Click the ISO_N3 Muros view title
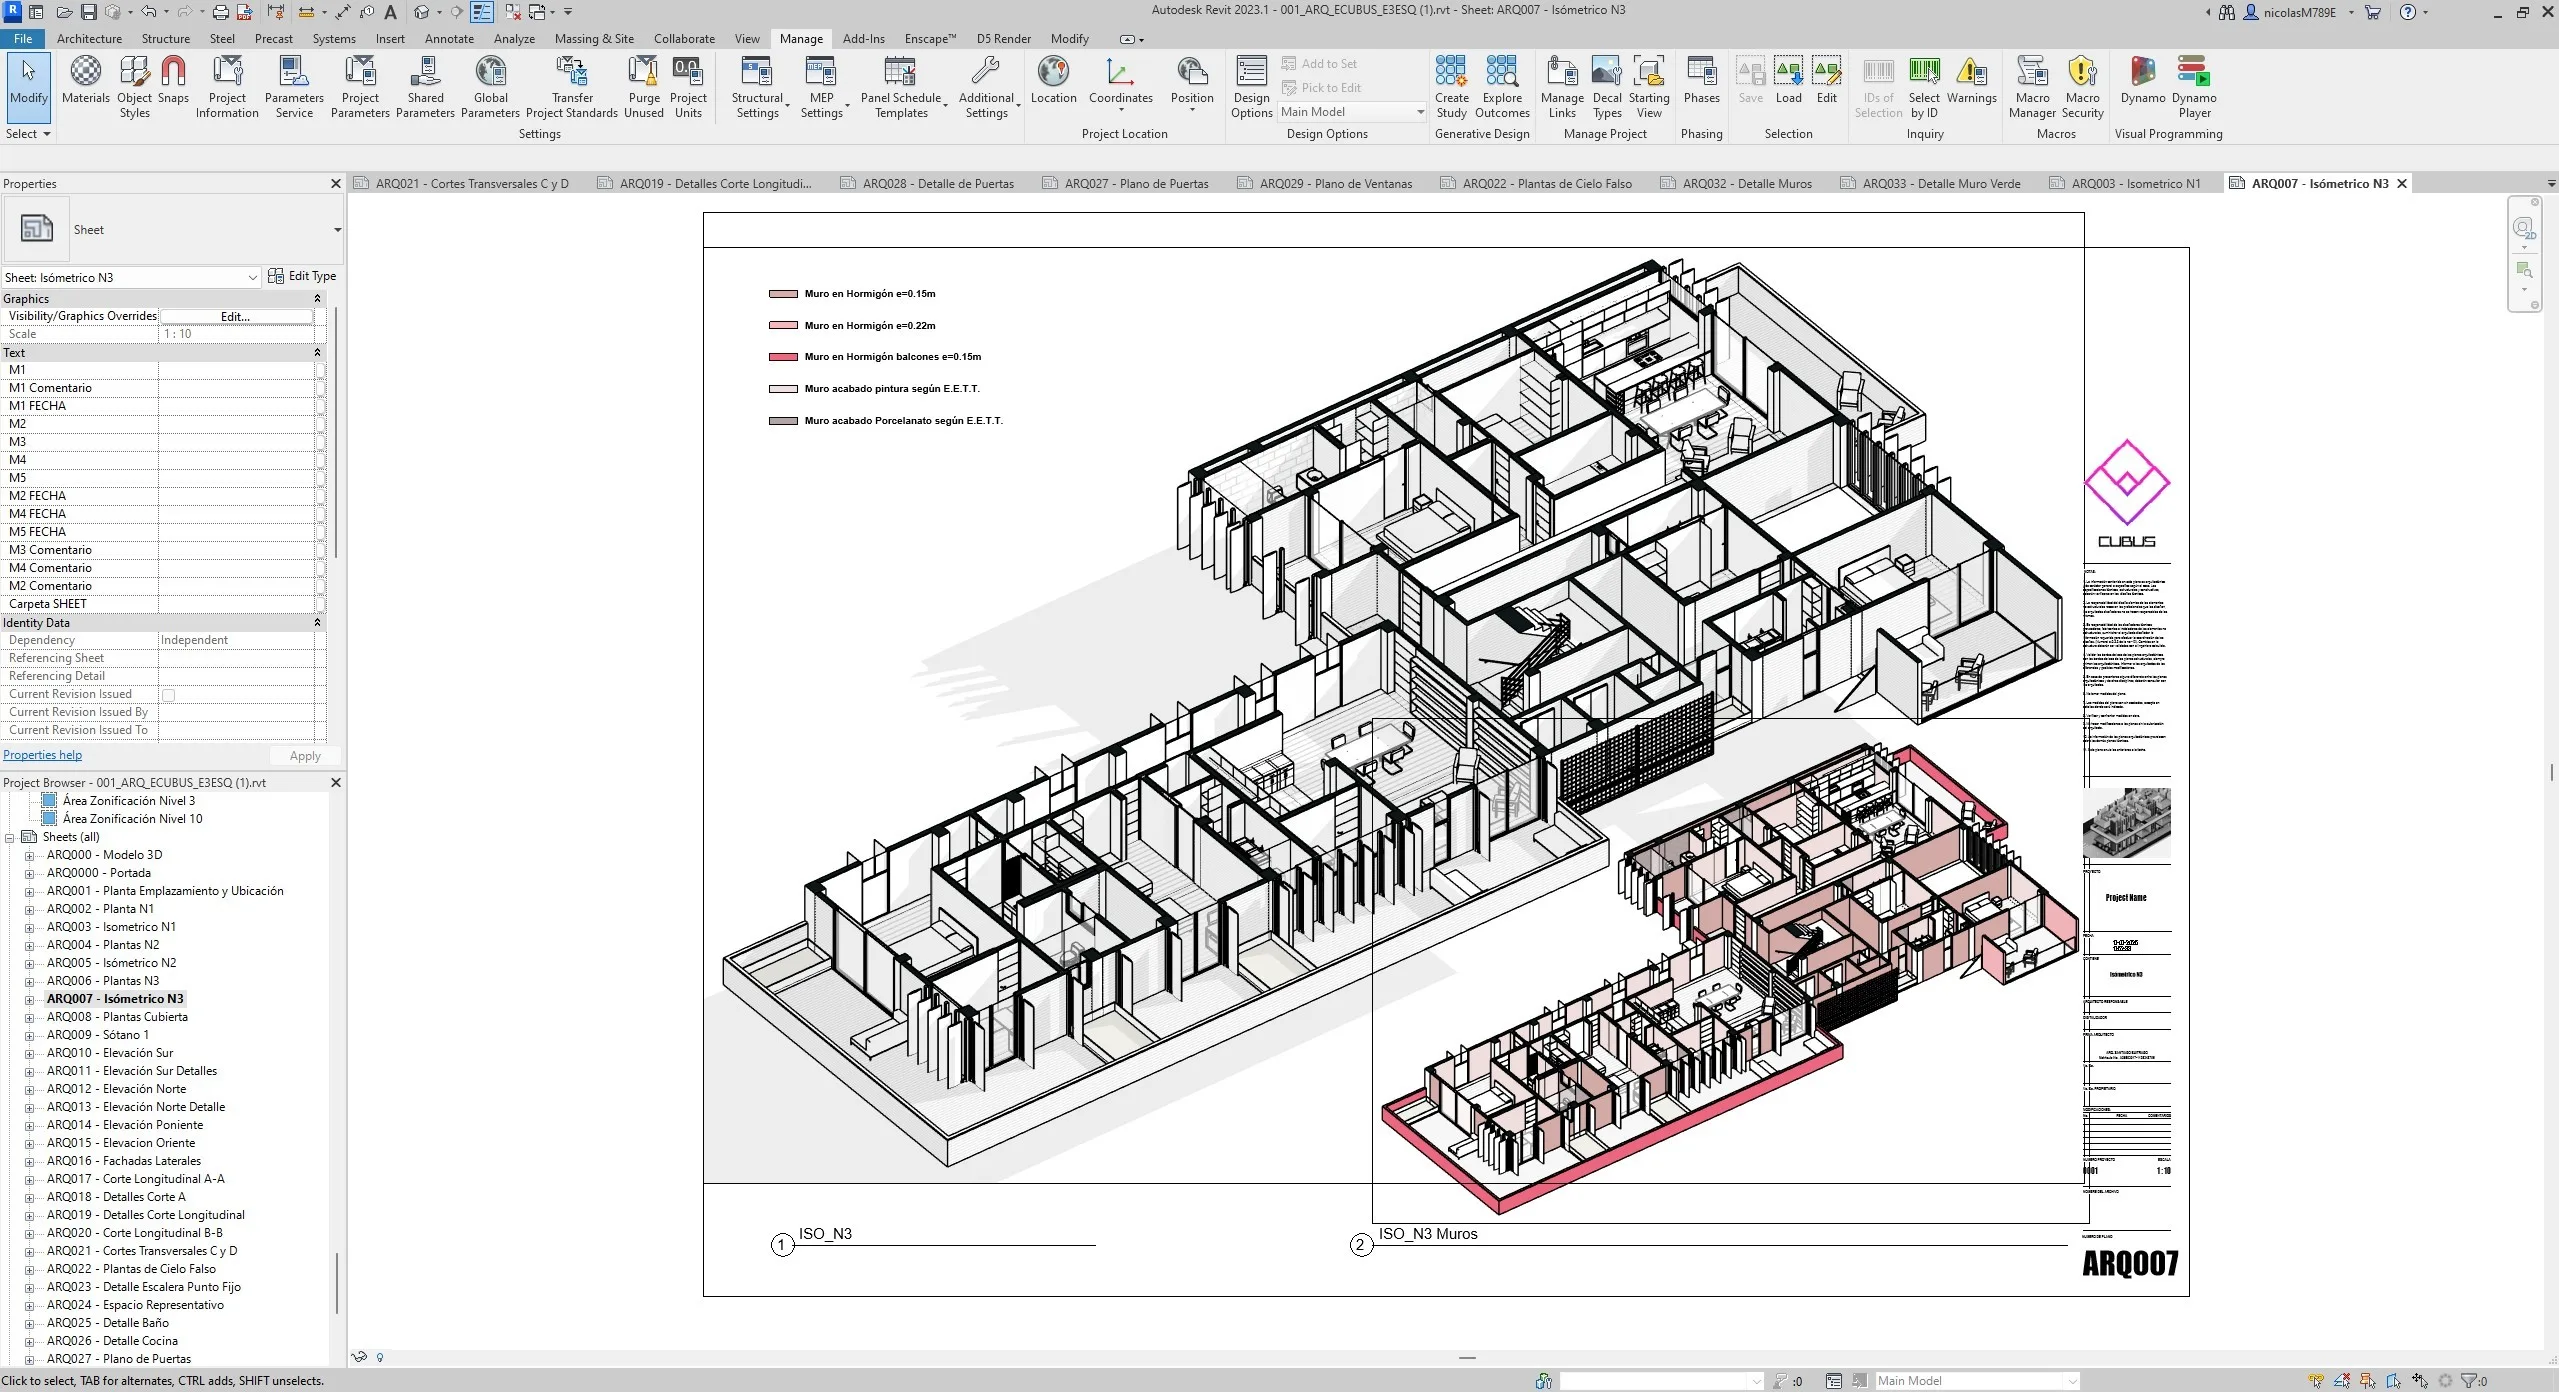2559x1392 pixels. coord(1427,1234)
